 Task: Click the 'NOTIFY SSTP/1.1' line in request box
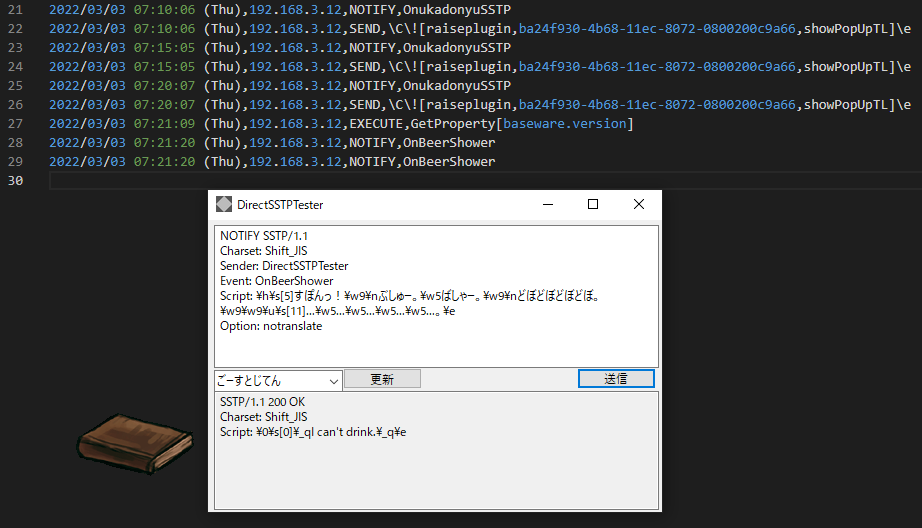(264, 236)
